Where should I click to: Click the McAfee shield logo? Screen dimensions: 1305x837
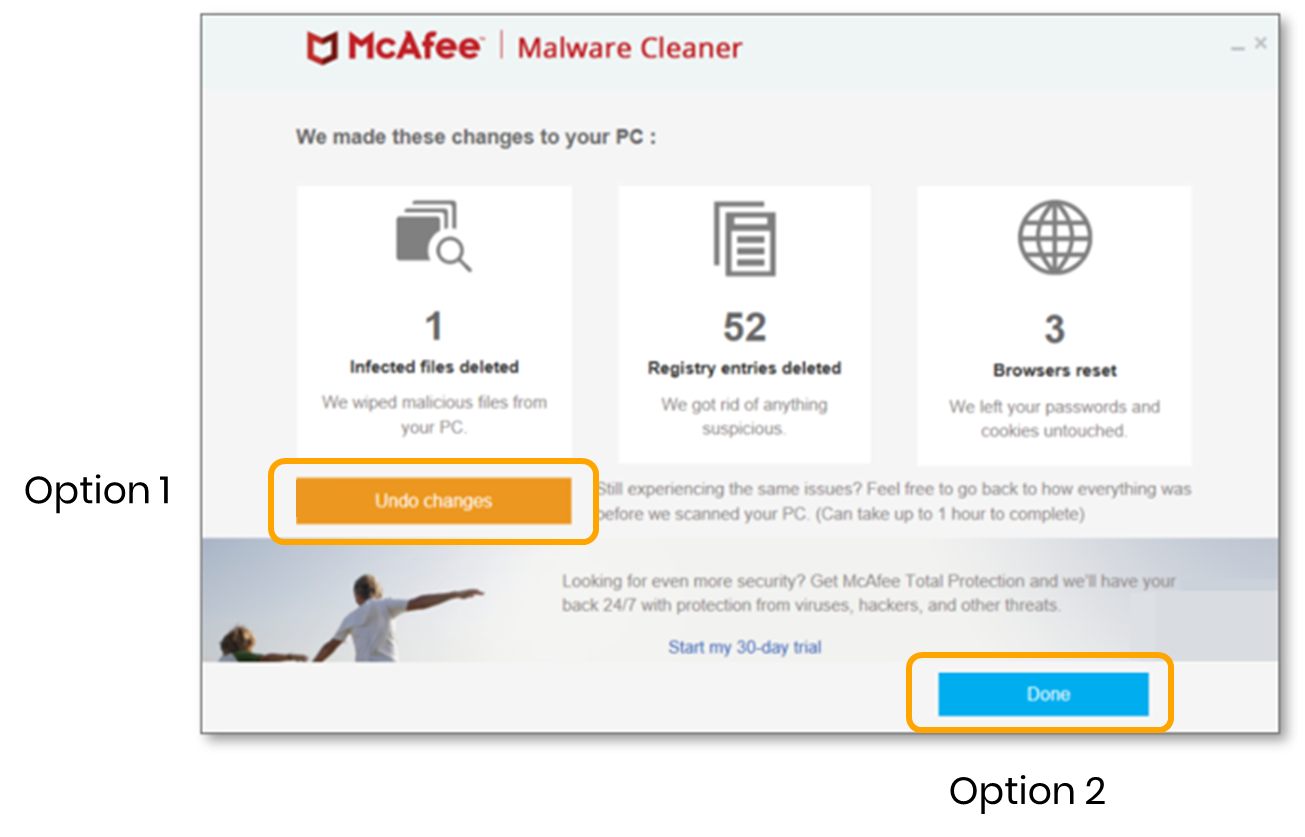322,47
